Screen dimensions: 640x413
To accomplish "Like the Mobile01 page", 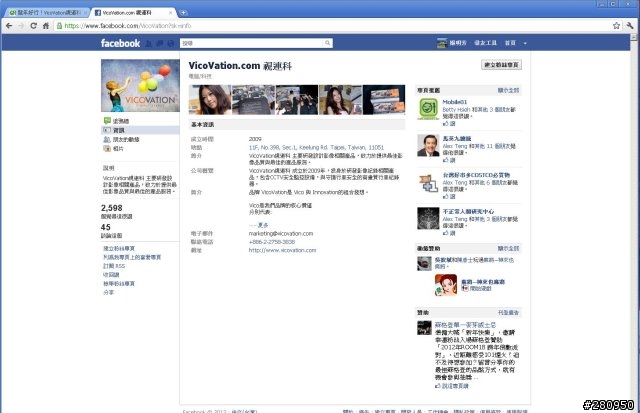I will [449, 124].
